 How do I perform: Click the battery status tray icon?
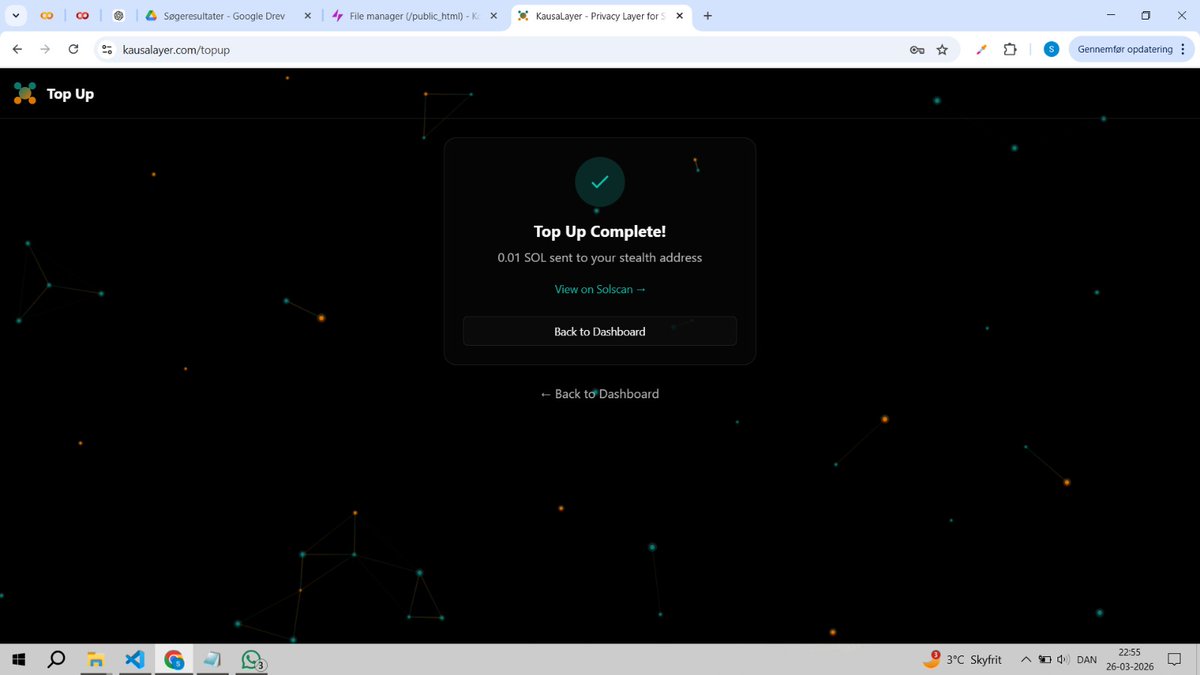pos(1044,660)
